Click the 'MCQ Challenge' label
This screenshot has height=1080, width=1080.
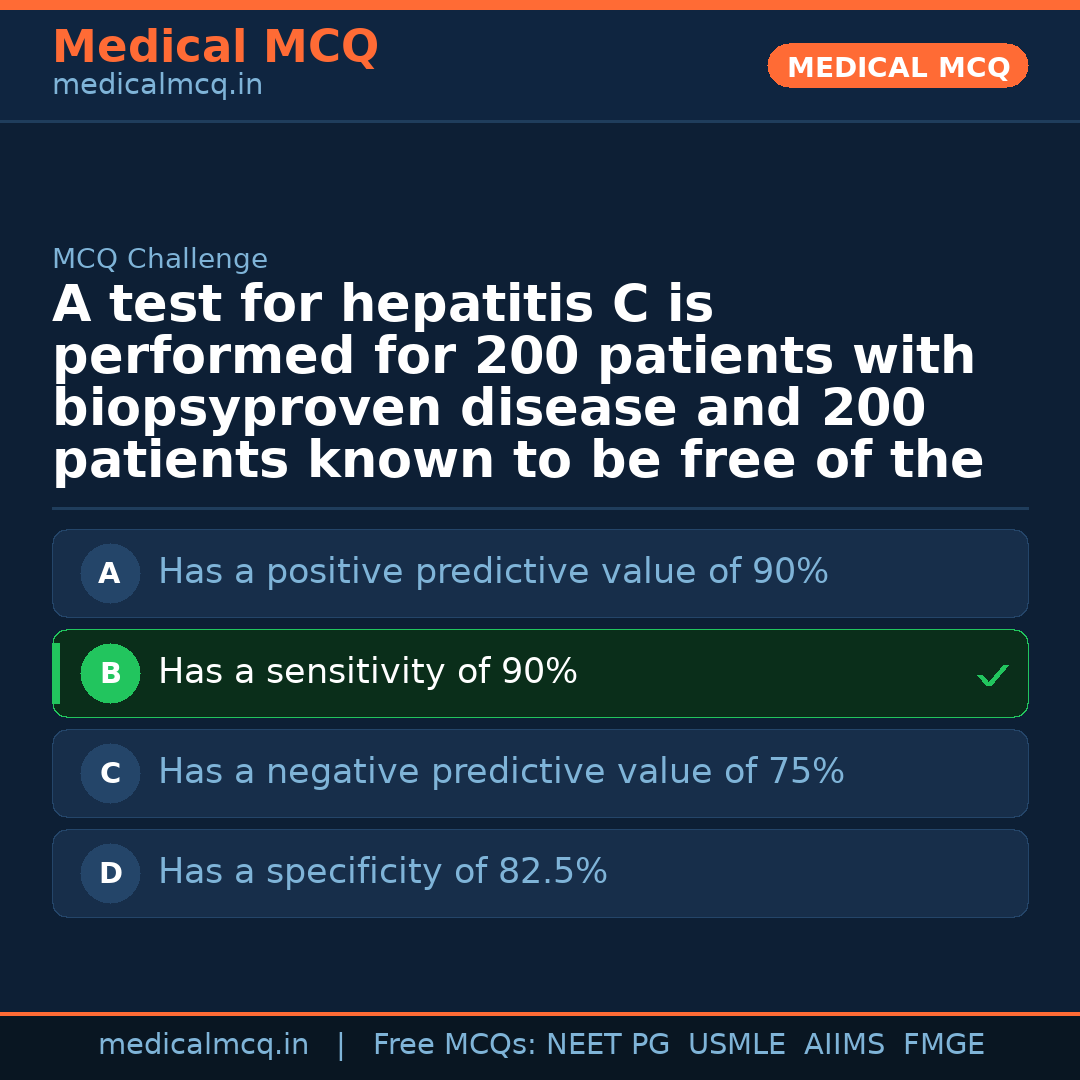click(160, 260)
